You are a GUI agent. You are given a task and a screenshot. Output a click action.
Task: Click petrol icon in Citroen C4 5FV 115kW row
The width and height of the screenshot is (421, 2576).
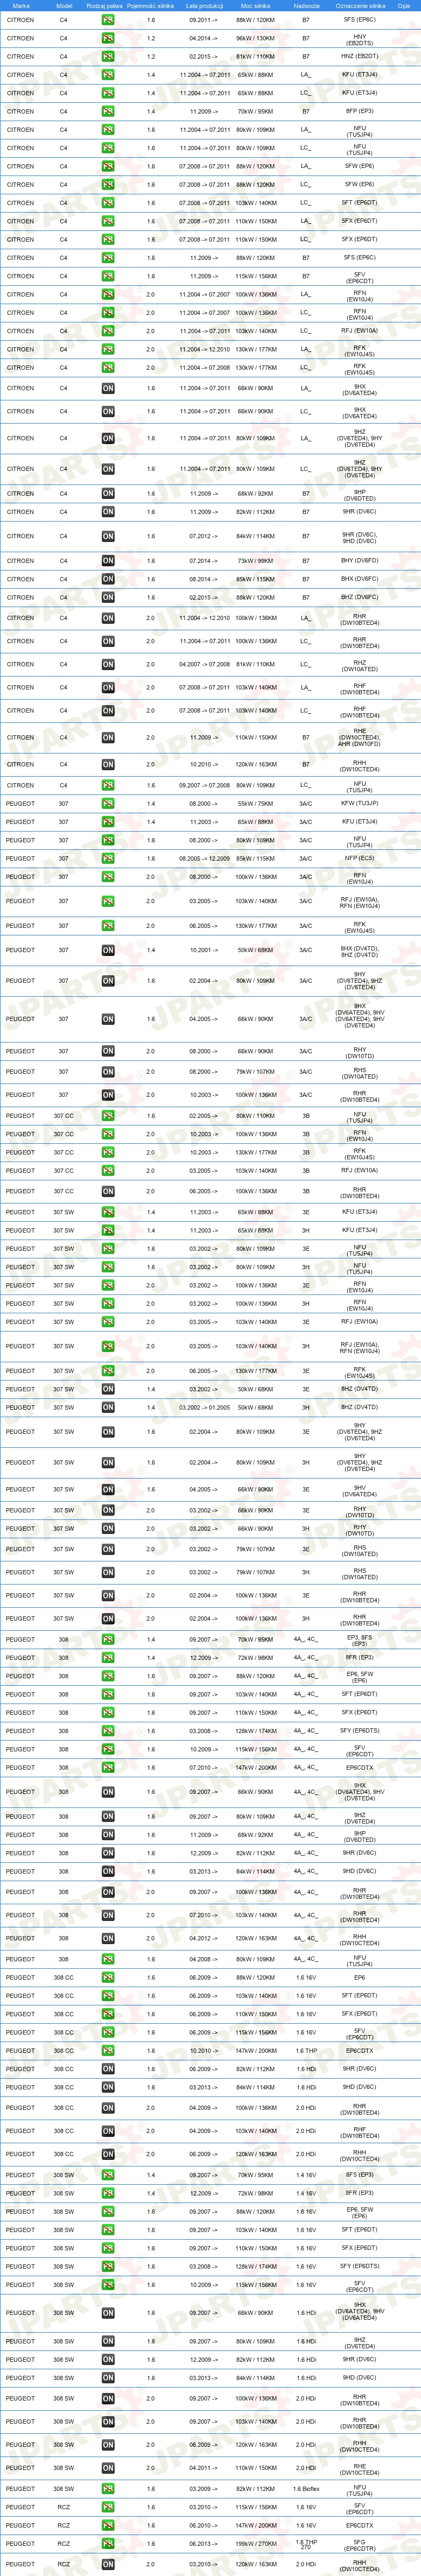108,276
